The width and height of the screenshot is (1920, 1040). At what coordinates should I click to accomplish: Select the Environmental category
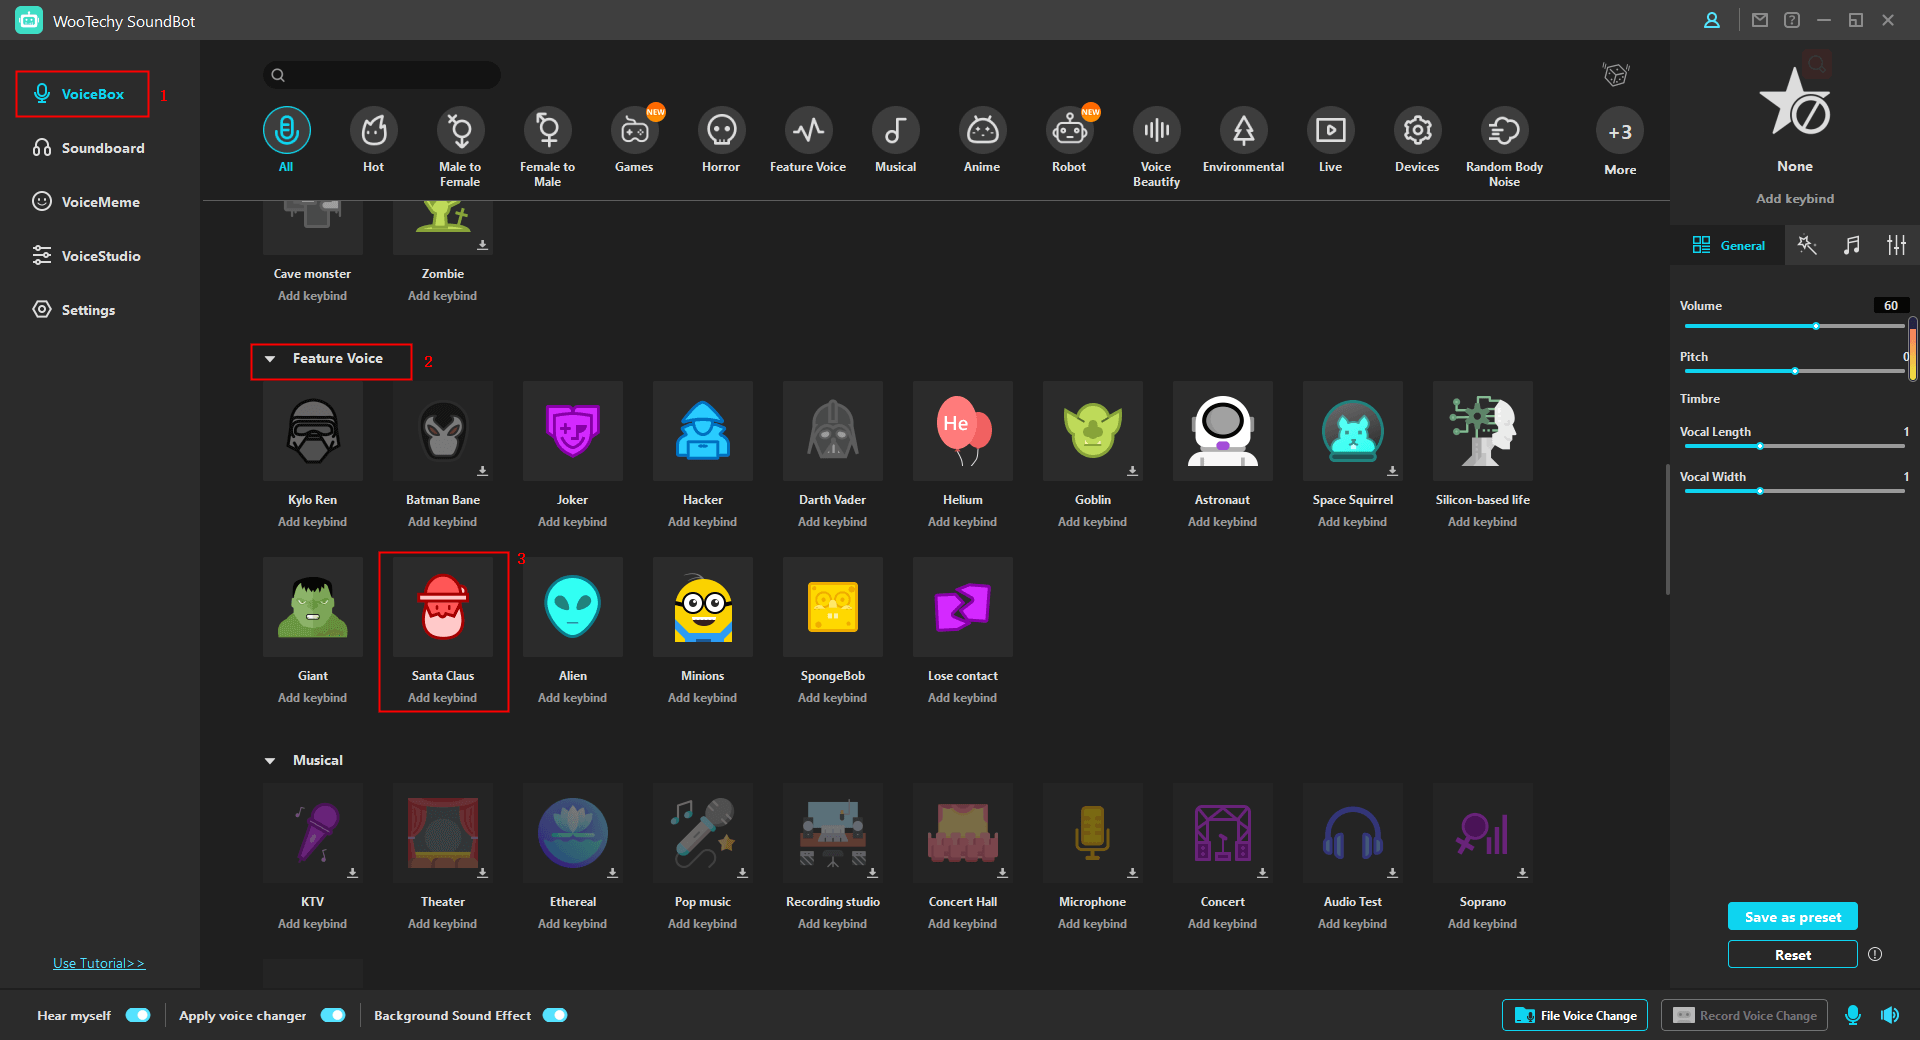pos(1243,130)
